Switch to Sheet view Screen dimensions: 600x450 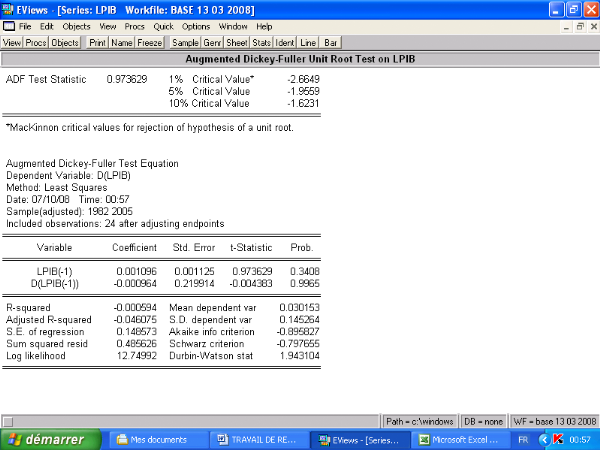[237, 42]
